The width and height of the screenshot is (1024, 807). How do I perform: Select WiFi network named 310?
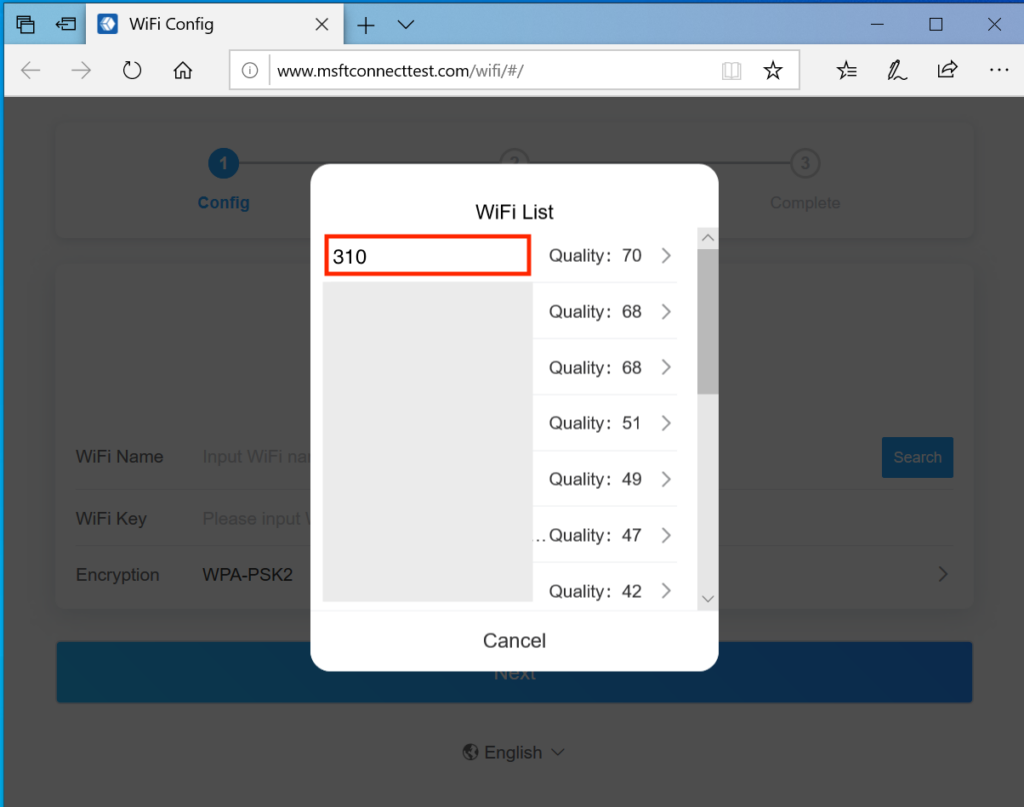427,256
